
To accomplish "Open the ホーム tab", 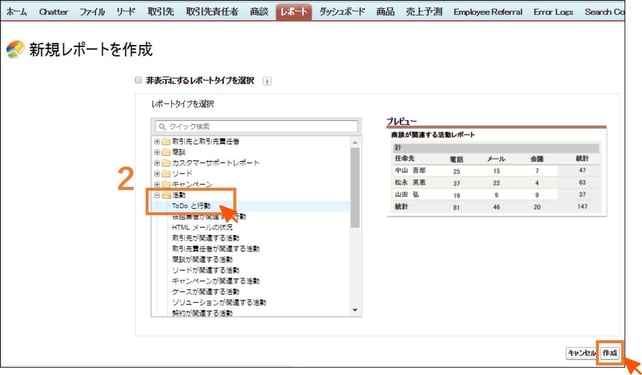I will [x=16, y=12].
